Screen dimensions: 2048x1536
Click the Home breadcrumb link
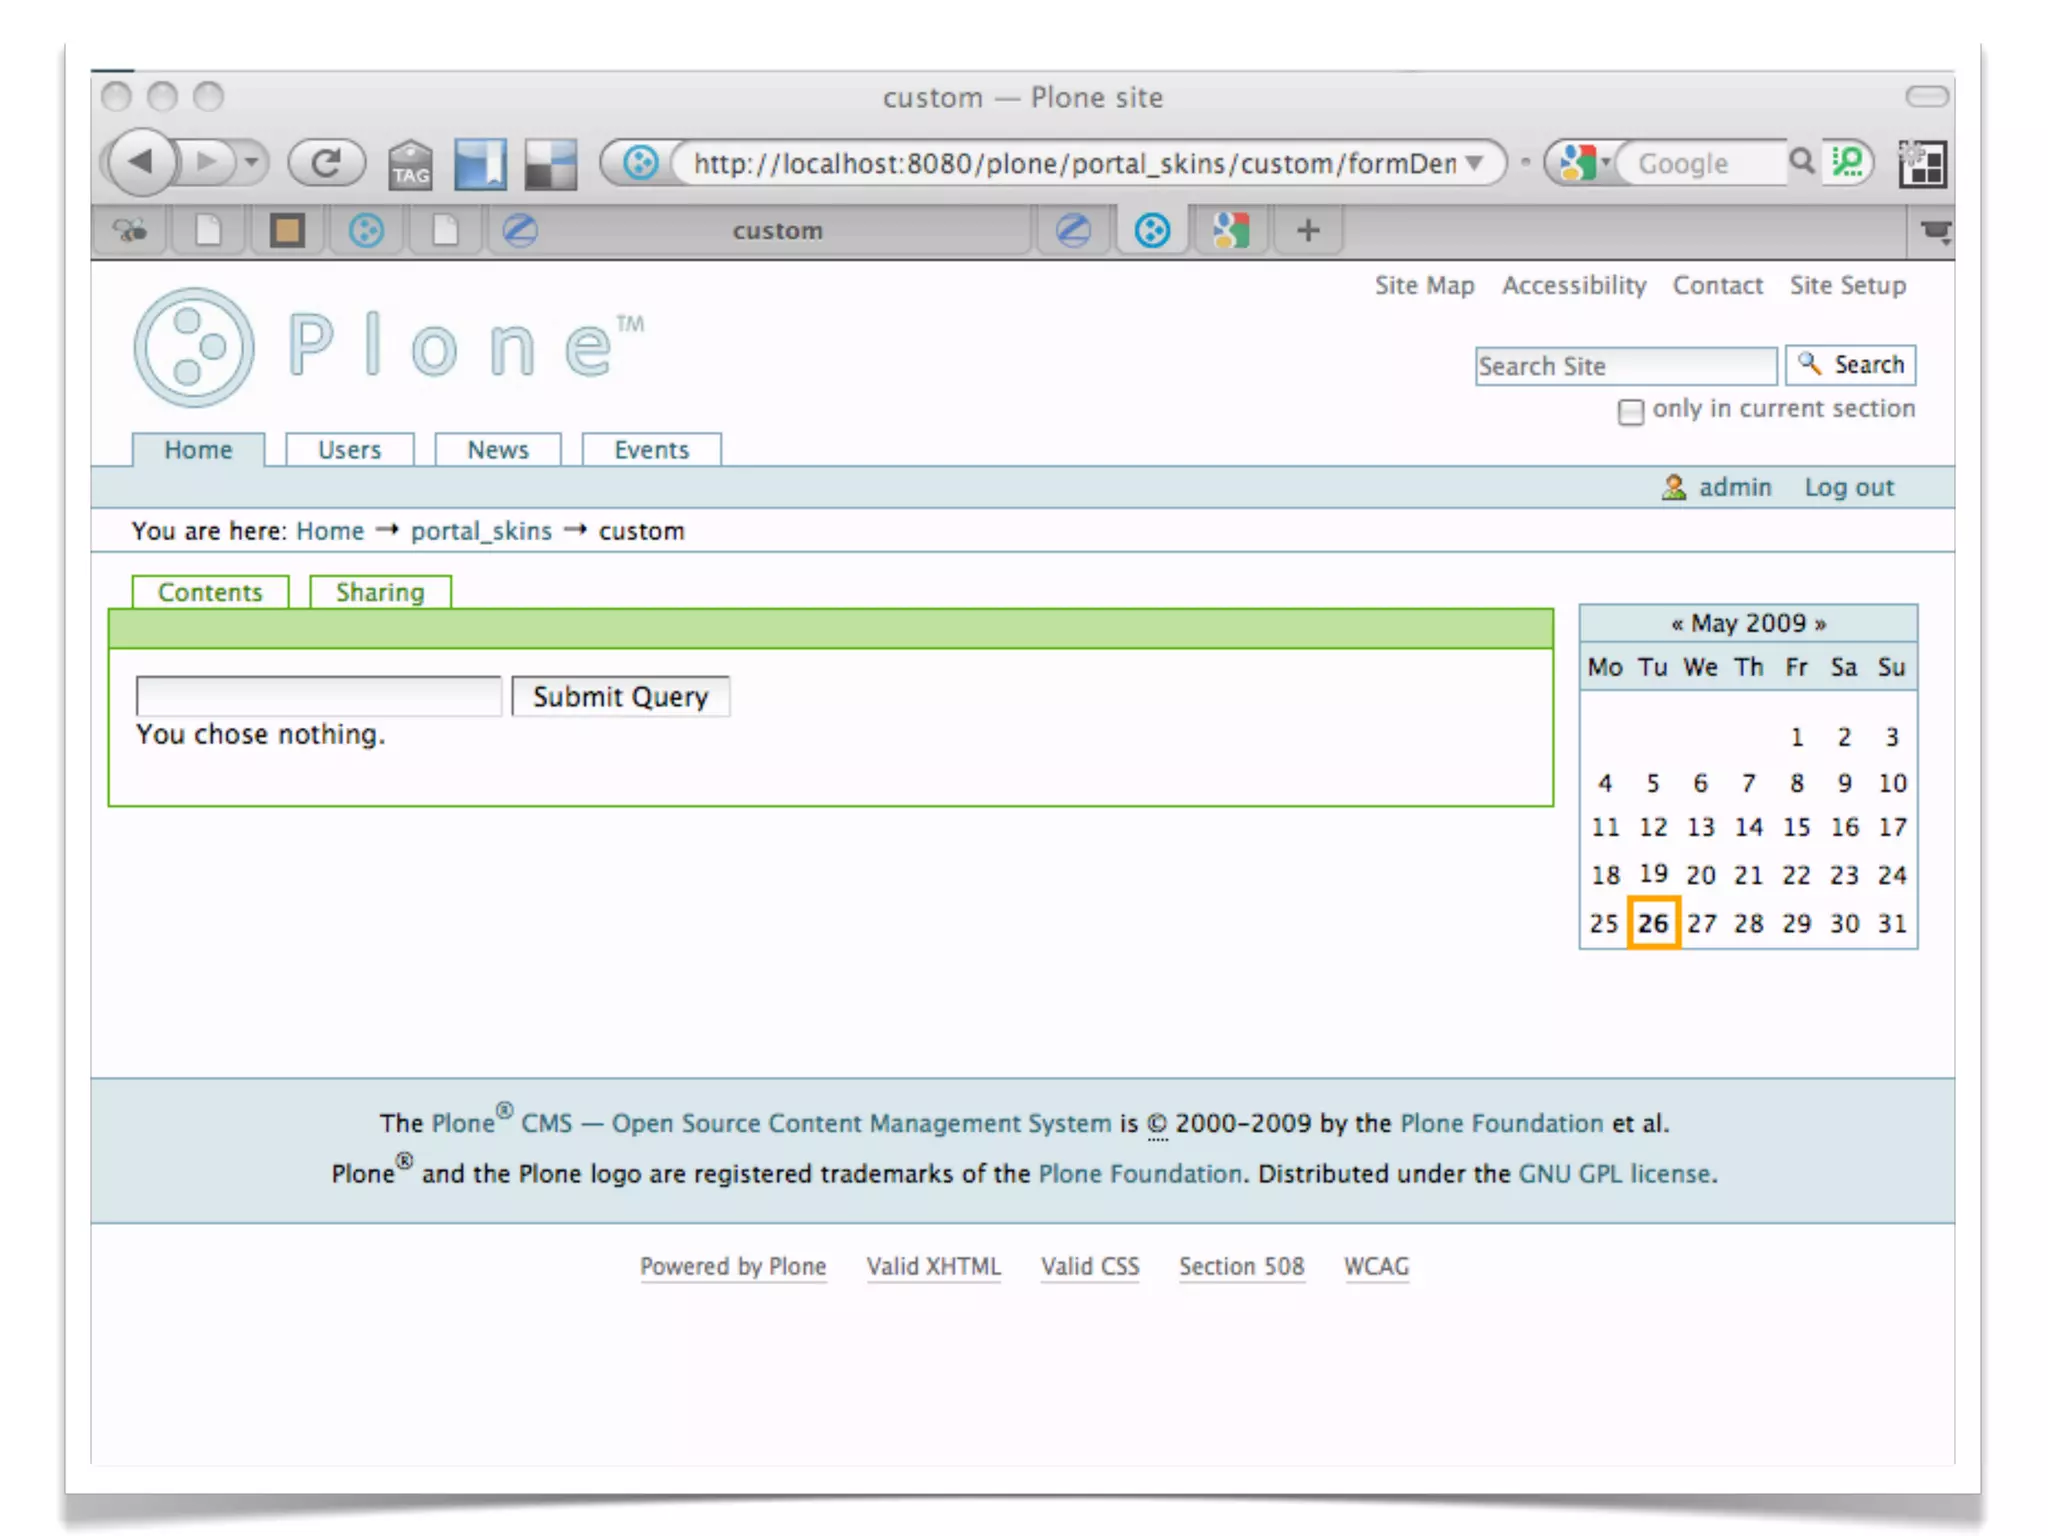coord(330,531)
